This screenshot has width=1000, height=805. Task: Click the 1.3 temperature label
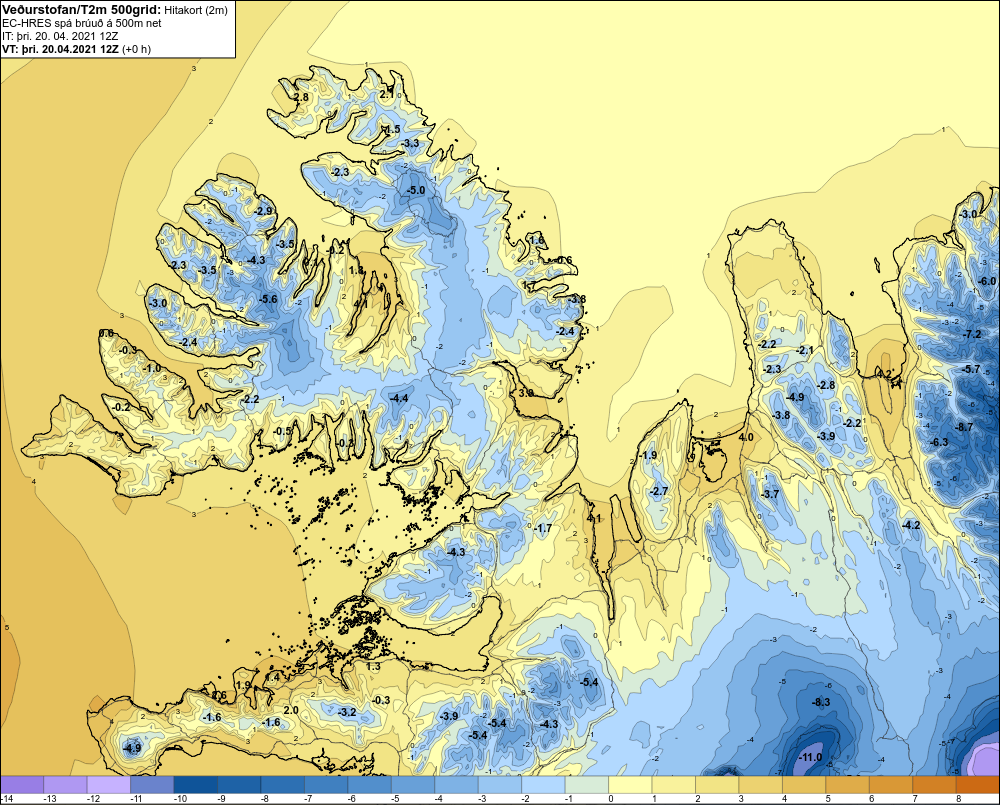point(373,667)
